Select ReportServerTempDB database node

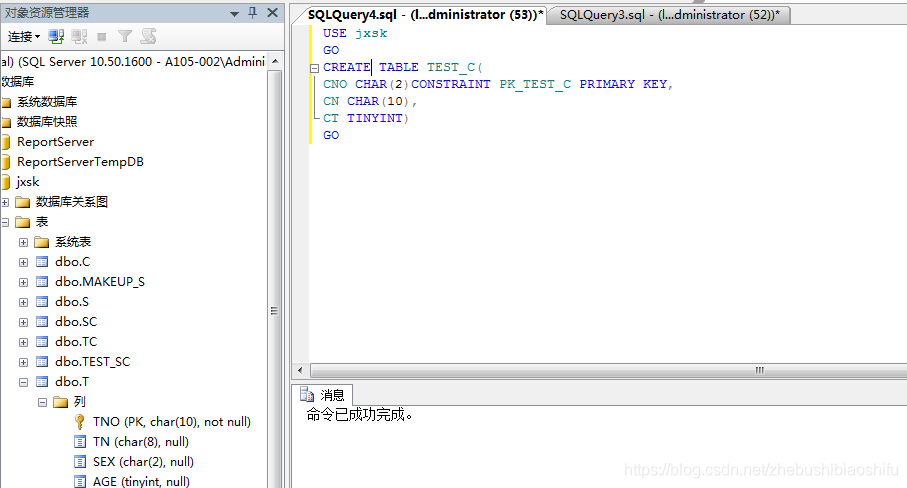coord(80,162)
